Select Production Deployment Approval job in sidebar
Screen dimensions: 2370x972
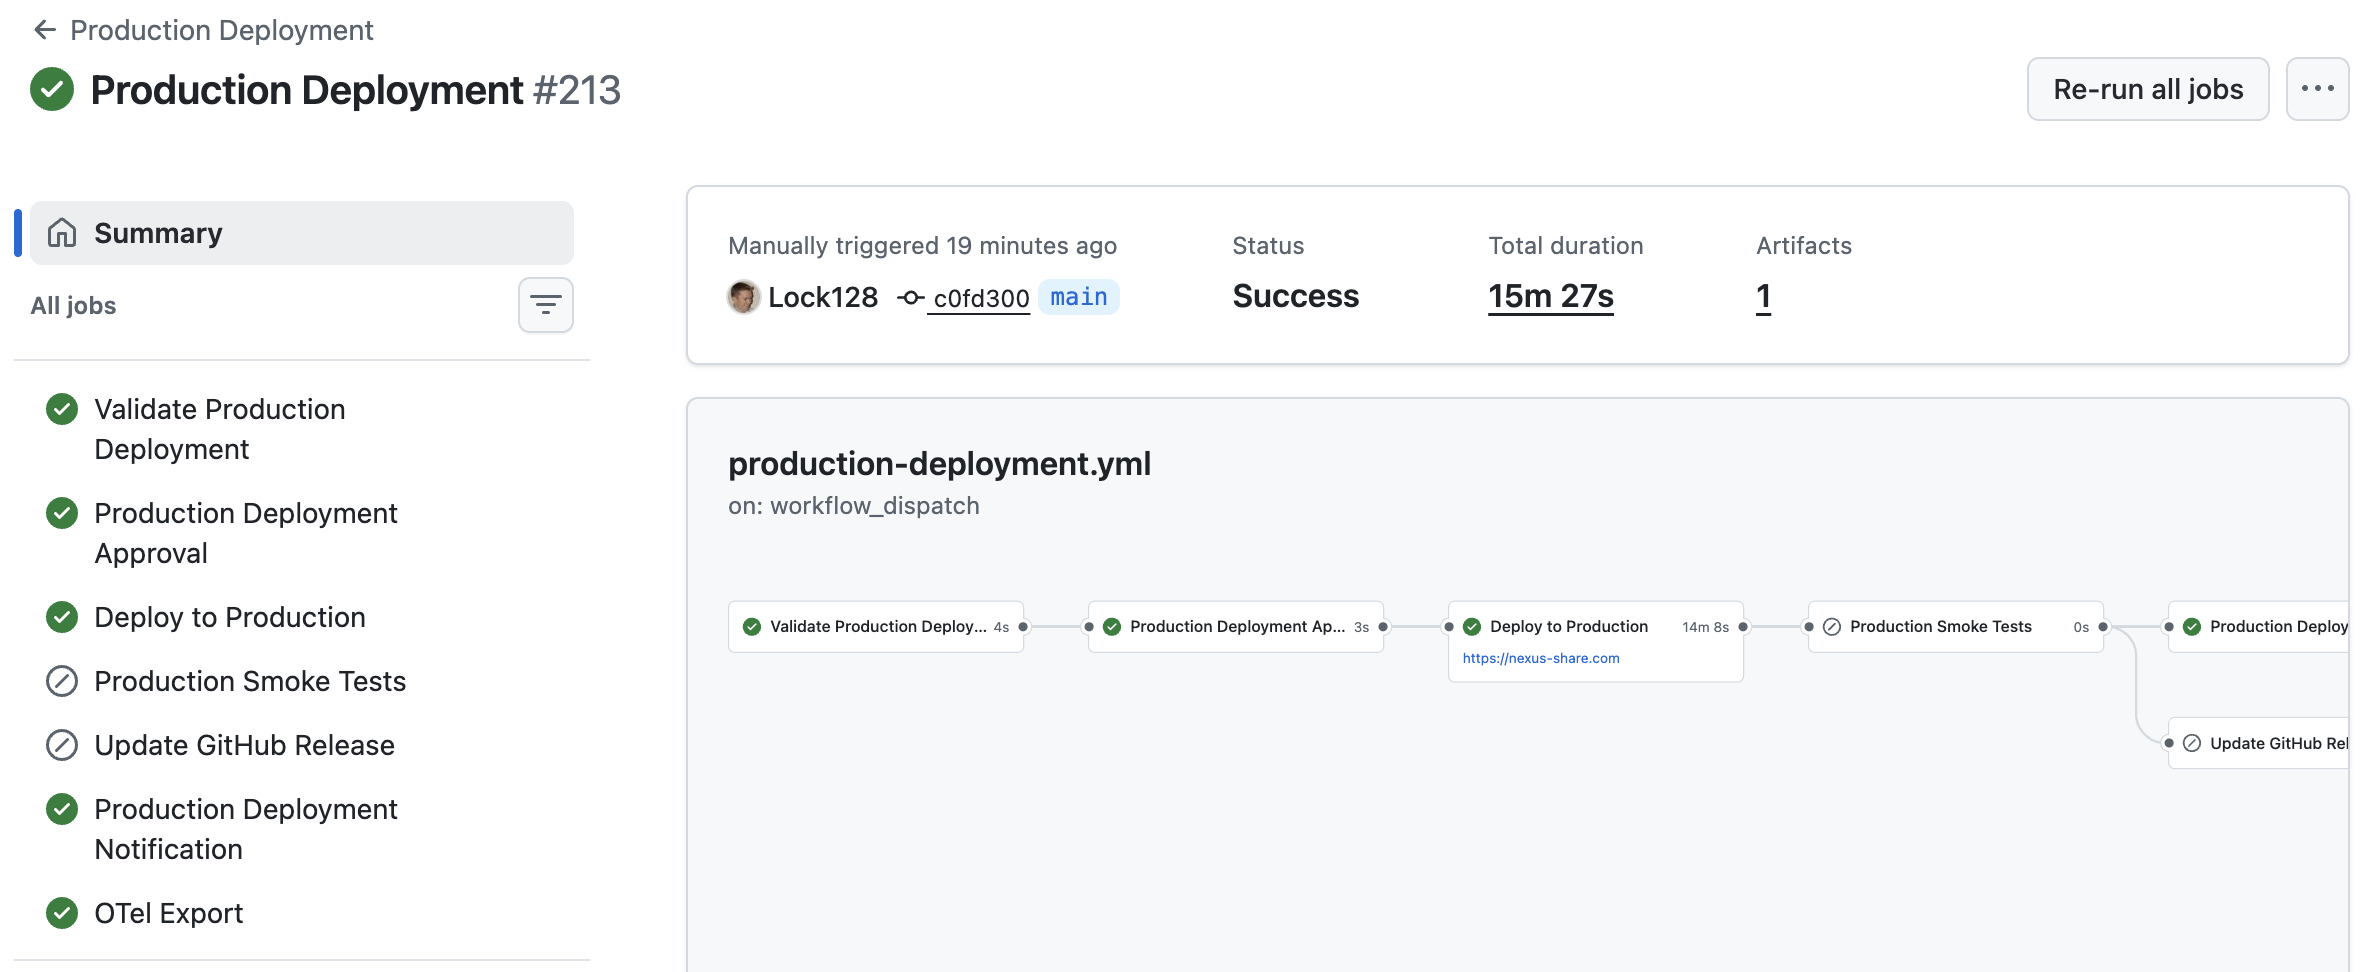[x=245, y=533]
